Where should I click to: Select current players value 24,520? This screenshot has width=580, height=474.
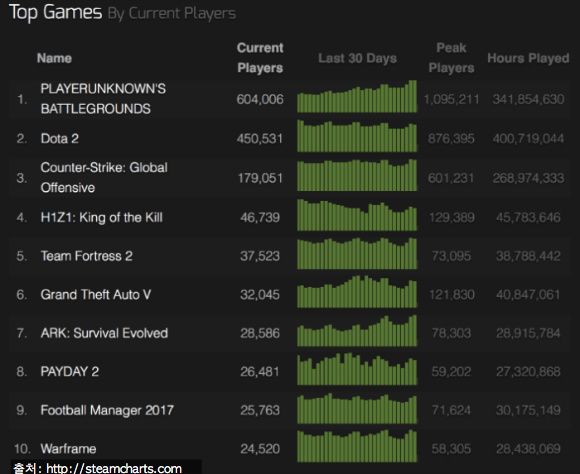[260, 449]
